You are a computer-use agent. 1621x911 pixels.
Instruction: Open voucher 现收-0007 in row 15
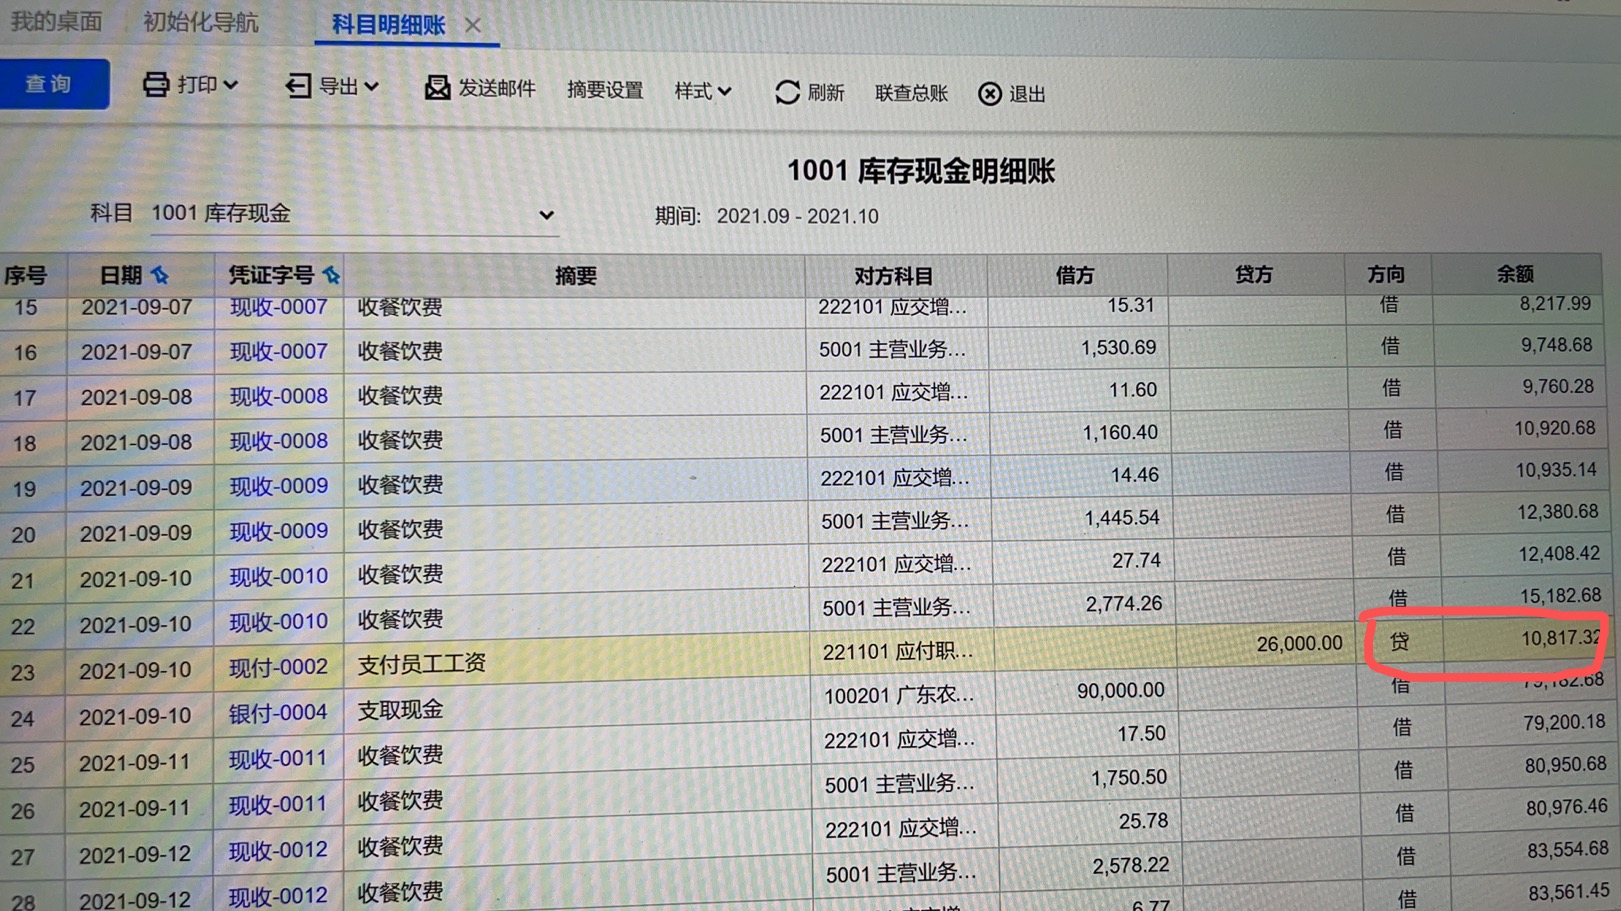(x=279, y=306)
